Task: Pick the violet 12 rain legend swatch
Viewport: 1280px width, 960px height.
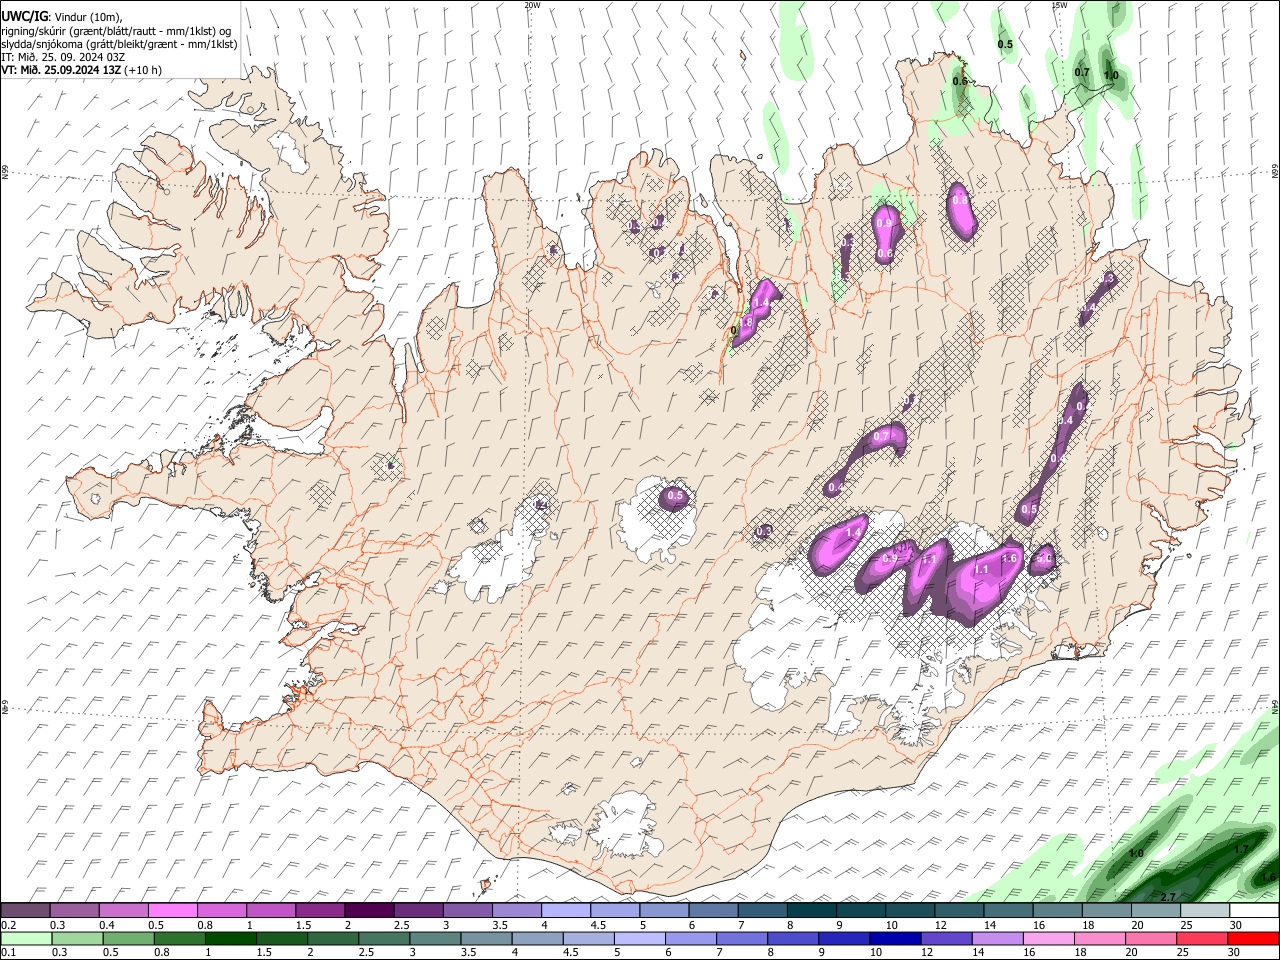Action: [x=946, y=938]
